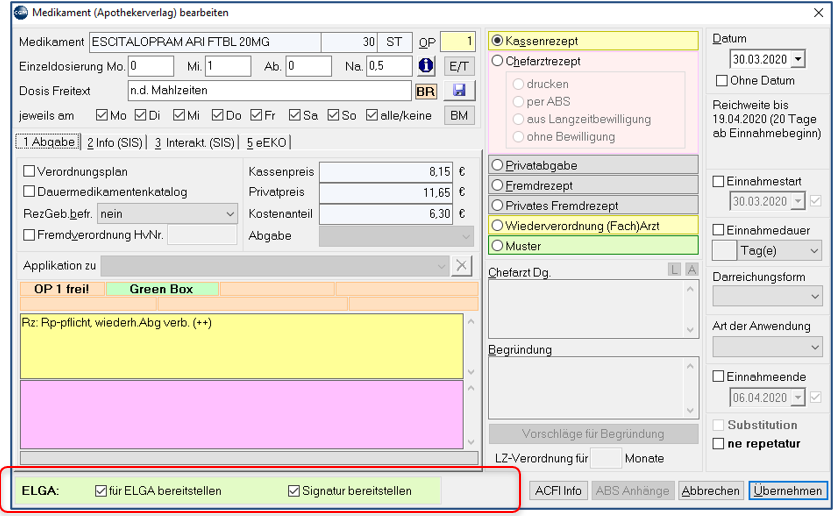This screenshot has width=834, height=516.
Task: Tick the Ohne Datum checkbox
Action: pyautogui.click(x=722, y=81)
